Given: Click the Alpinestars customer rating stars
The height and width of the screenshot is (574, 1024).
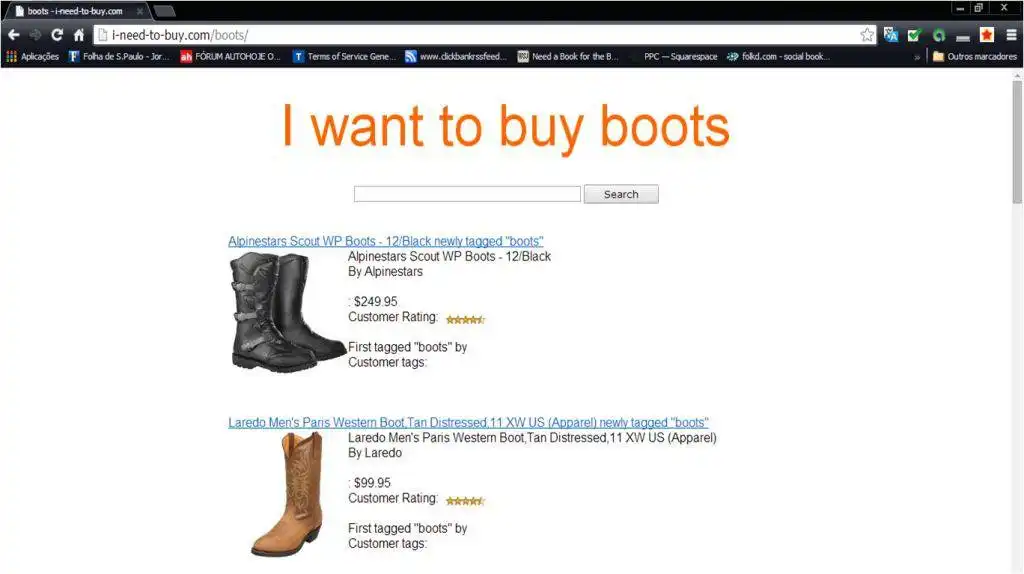Looking at the screenshot, I should click(465, 319).
